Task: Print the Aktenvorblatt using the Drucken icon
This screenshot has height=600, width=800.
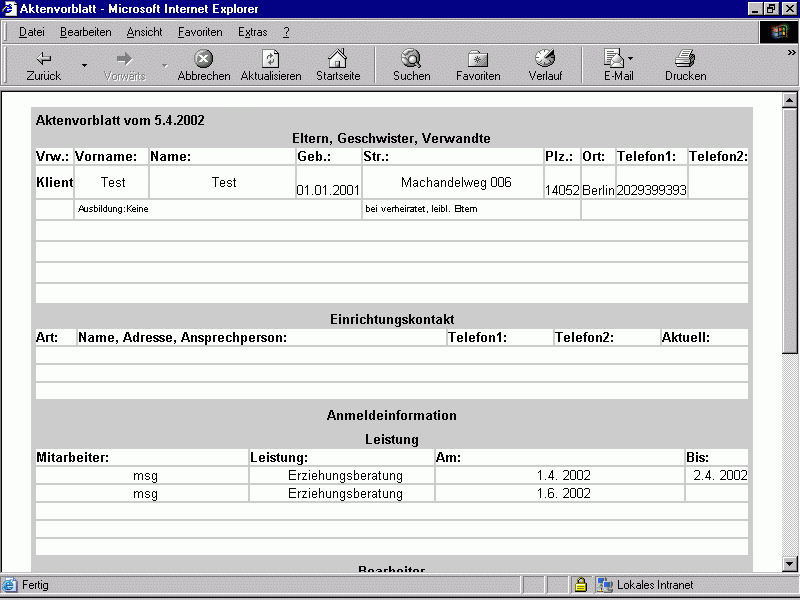Action: pos(685,63)
